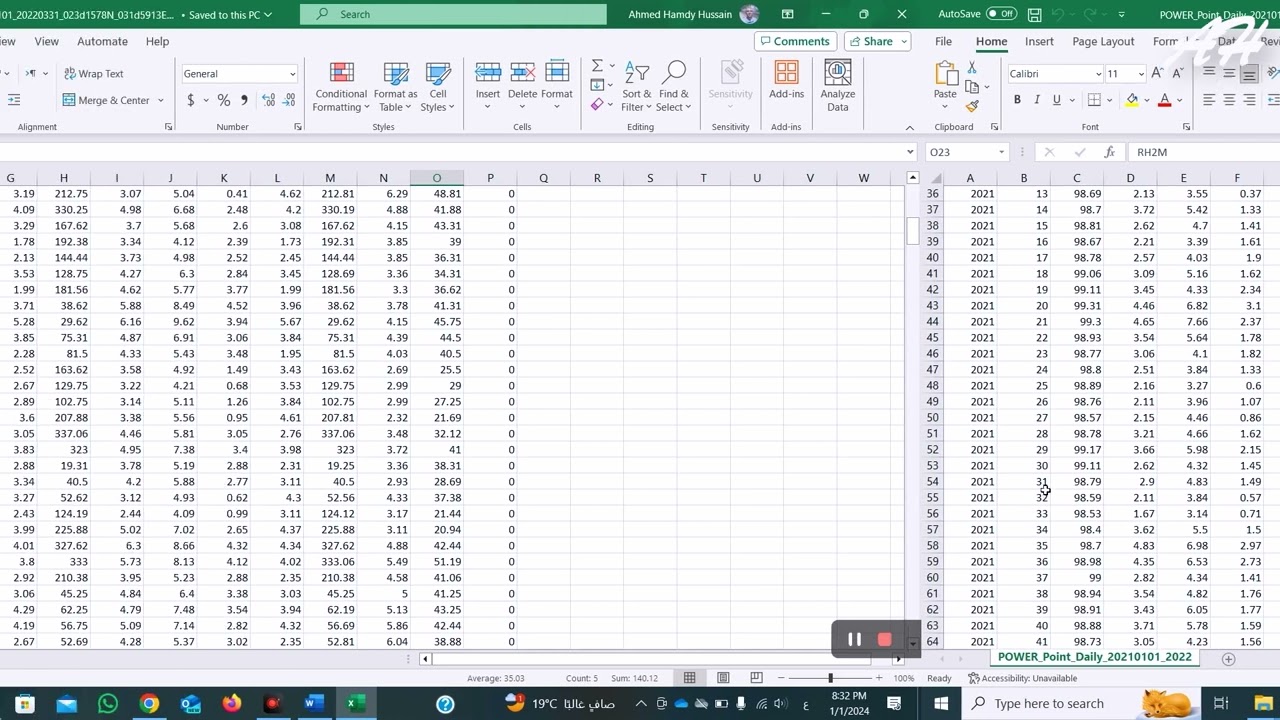
Task: Expand the Borders dropdown arrow
Action: (1110, 100)
